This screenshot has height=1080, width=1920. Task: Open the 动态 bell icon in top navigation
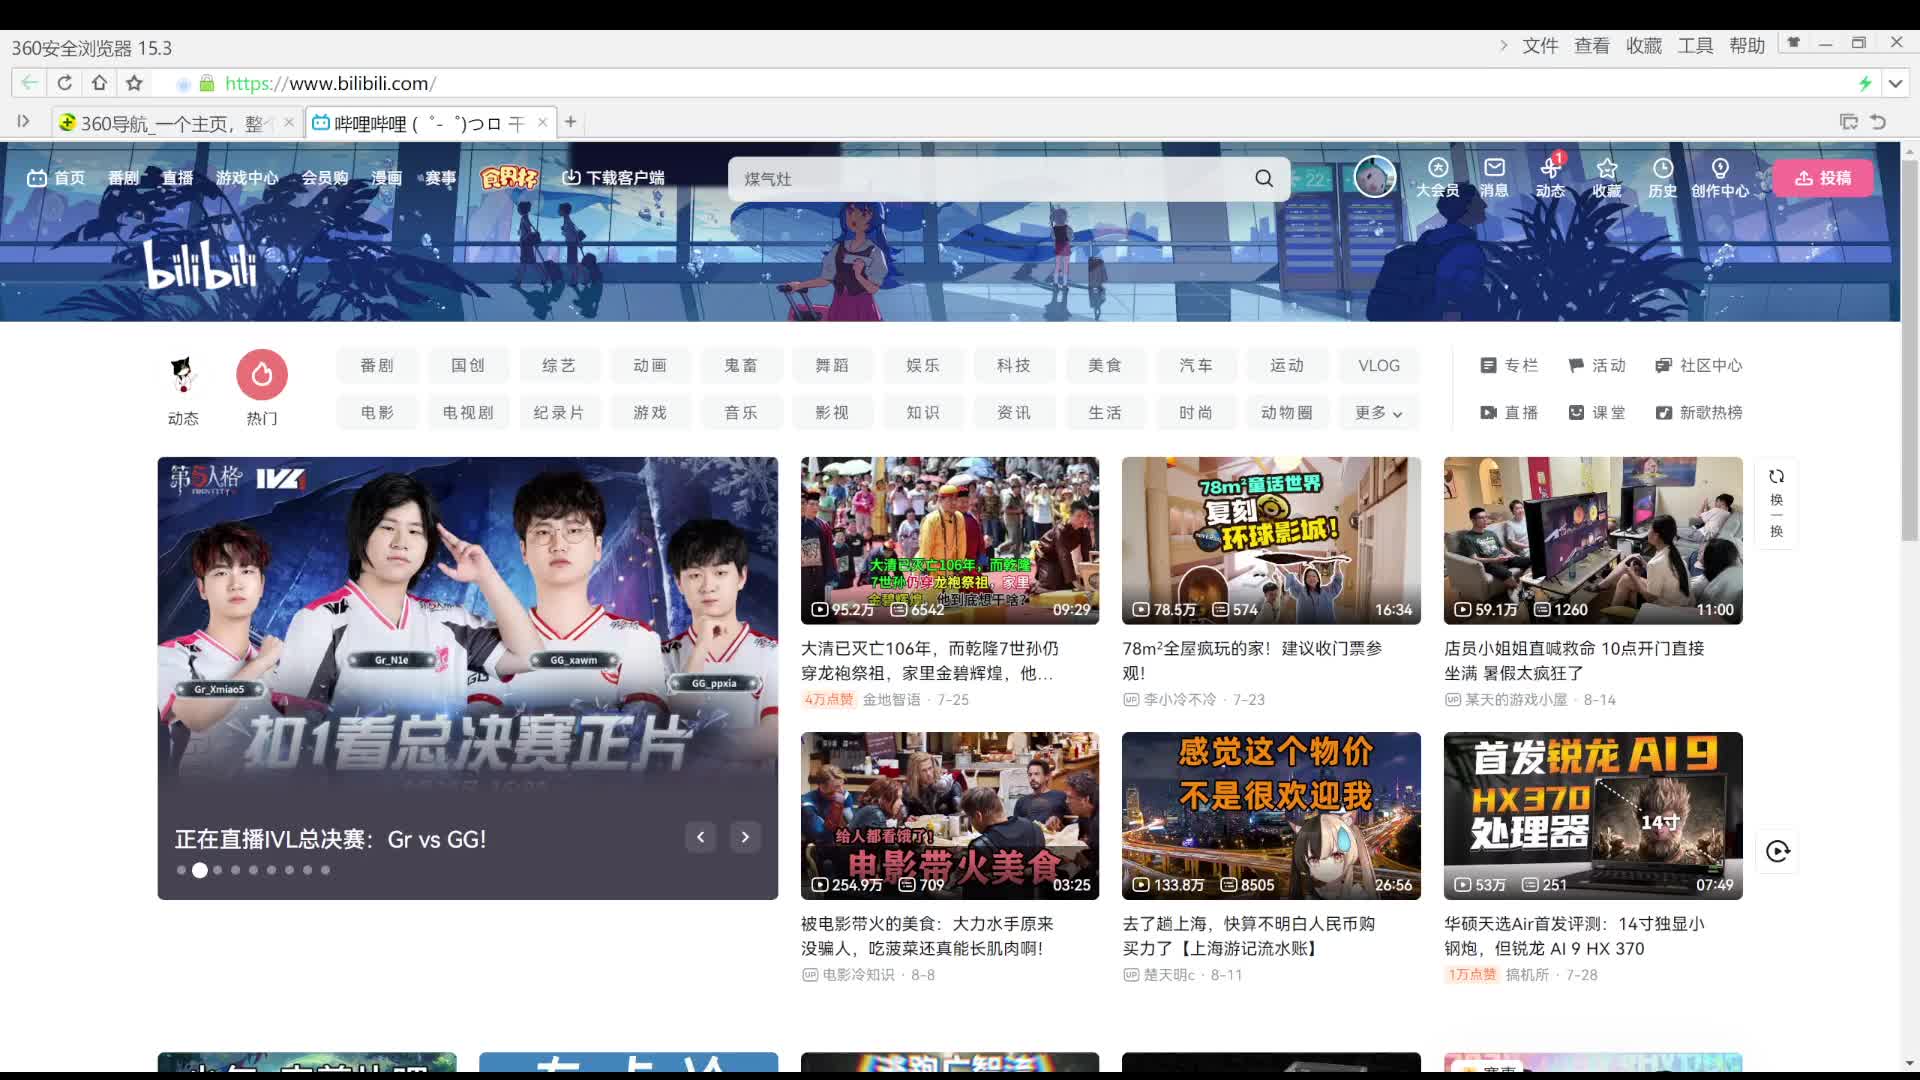point(1549,177)
